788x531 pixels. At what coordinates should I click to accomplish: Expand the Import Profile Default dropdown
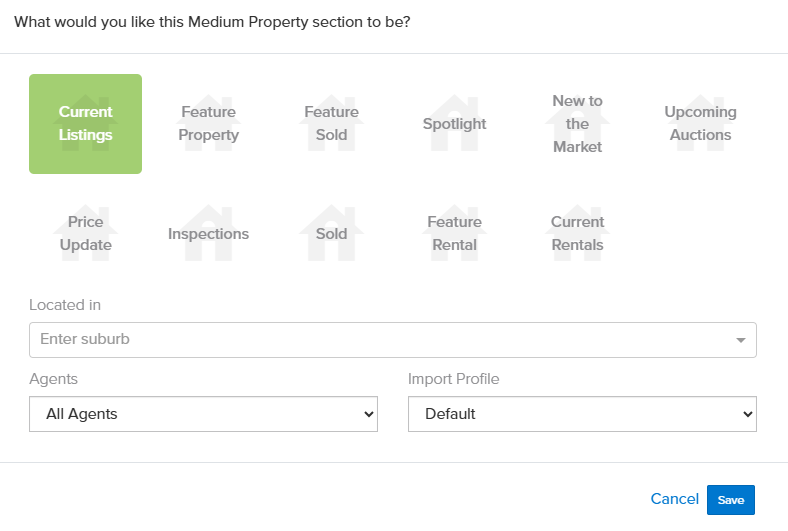[582, 414]
